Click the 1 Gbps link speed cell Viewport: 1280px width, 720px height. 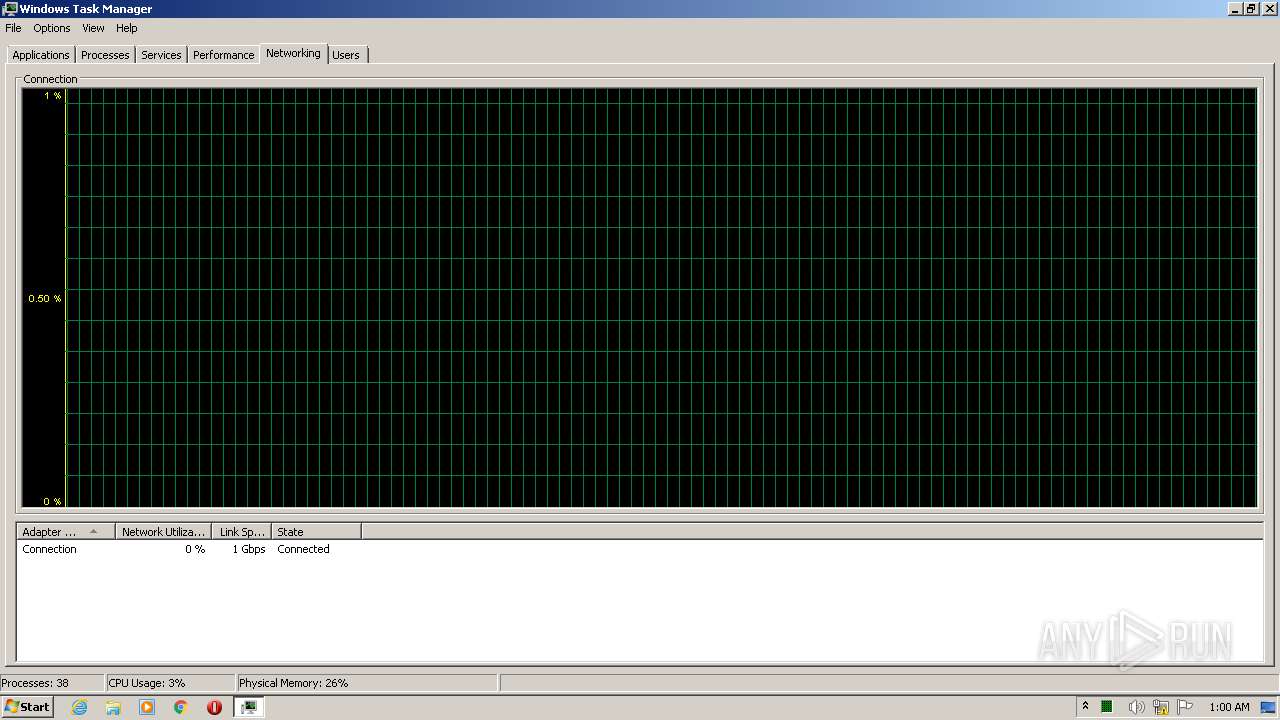(x=249, y=549)
